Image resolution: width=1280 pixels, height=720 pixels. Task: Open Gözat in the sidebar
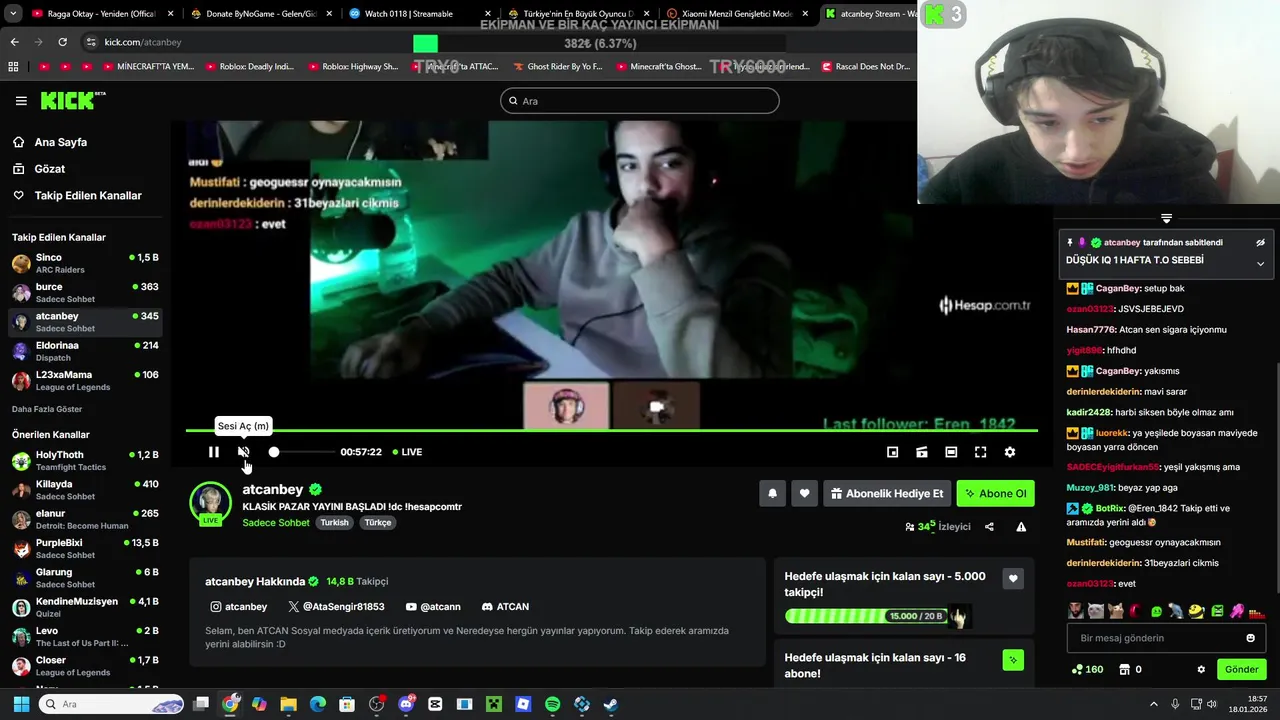tap(39, 169)
